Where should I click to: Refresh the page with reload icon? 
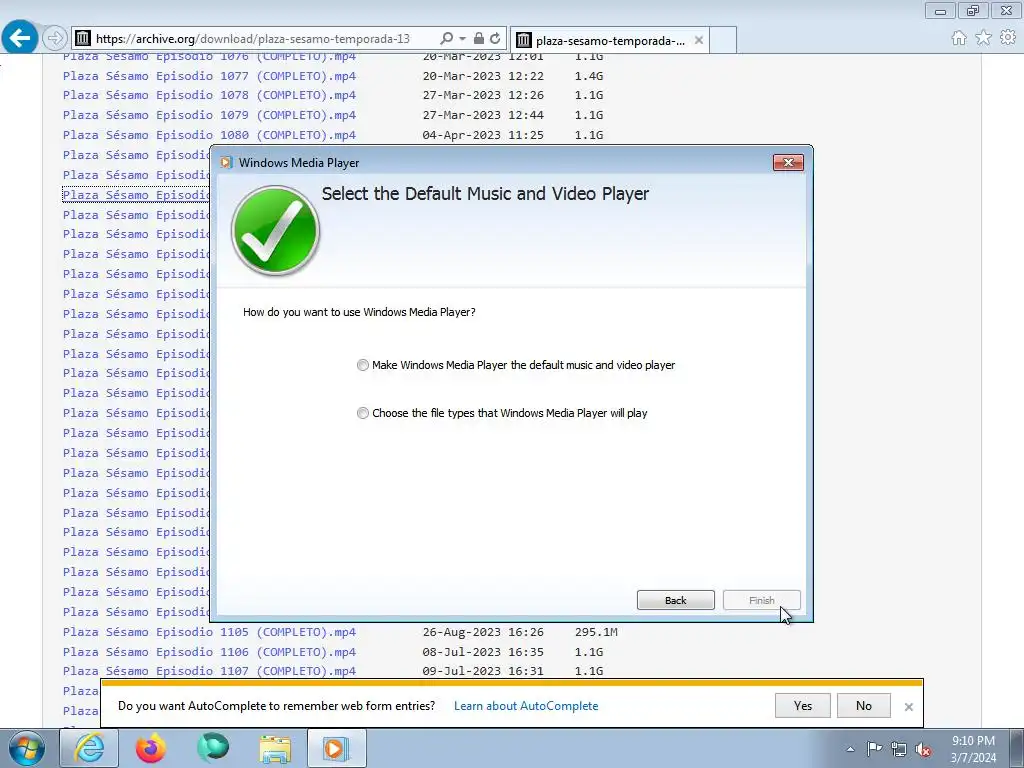tap(496, 39)
